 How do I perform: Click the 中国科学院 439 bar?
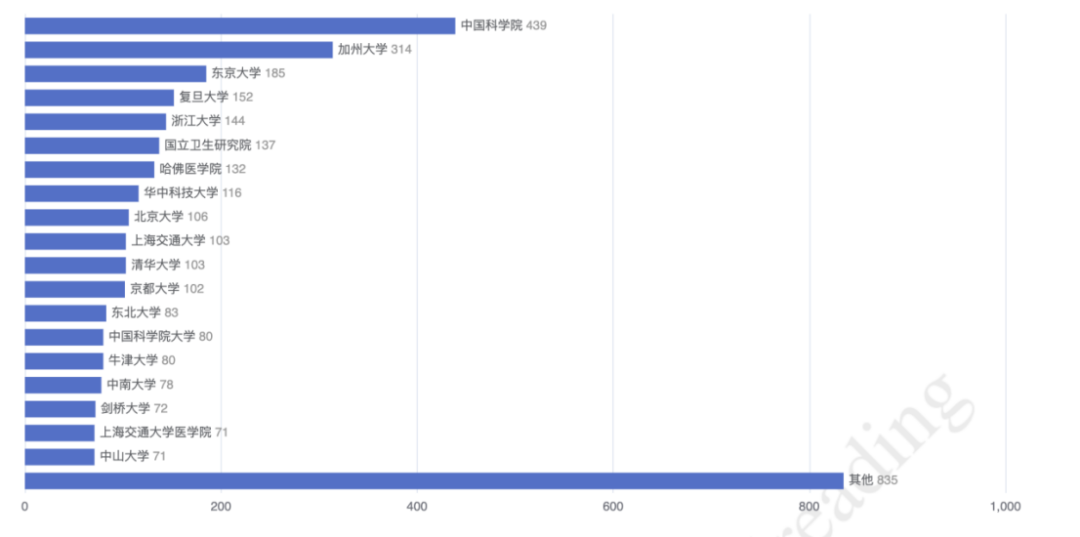pos(239,26)
